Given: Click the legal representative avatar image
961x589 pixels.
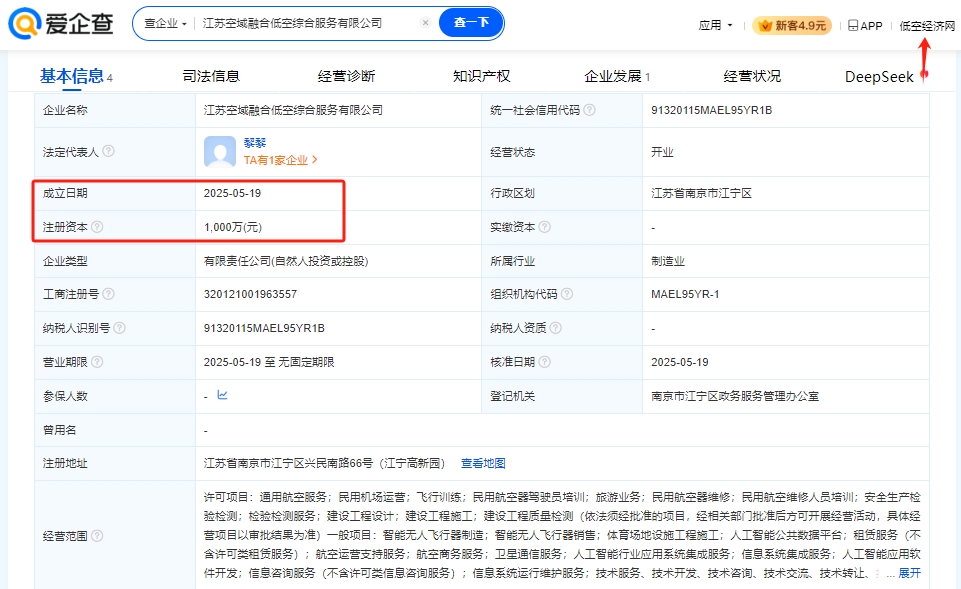Looking at the screenshot, I should pos(220,151).
